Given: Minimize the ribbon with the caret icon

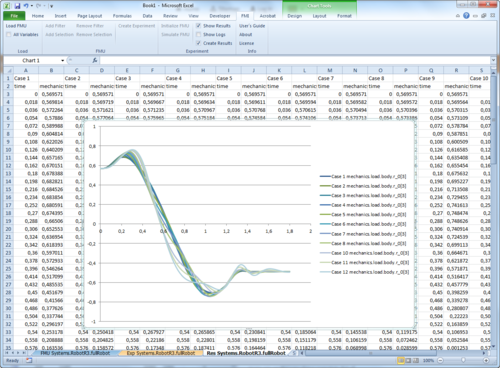Looking at the screenshot, I should tap(458, 16).
